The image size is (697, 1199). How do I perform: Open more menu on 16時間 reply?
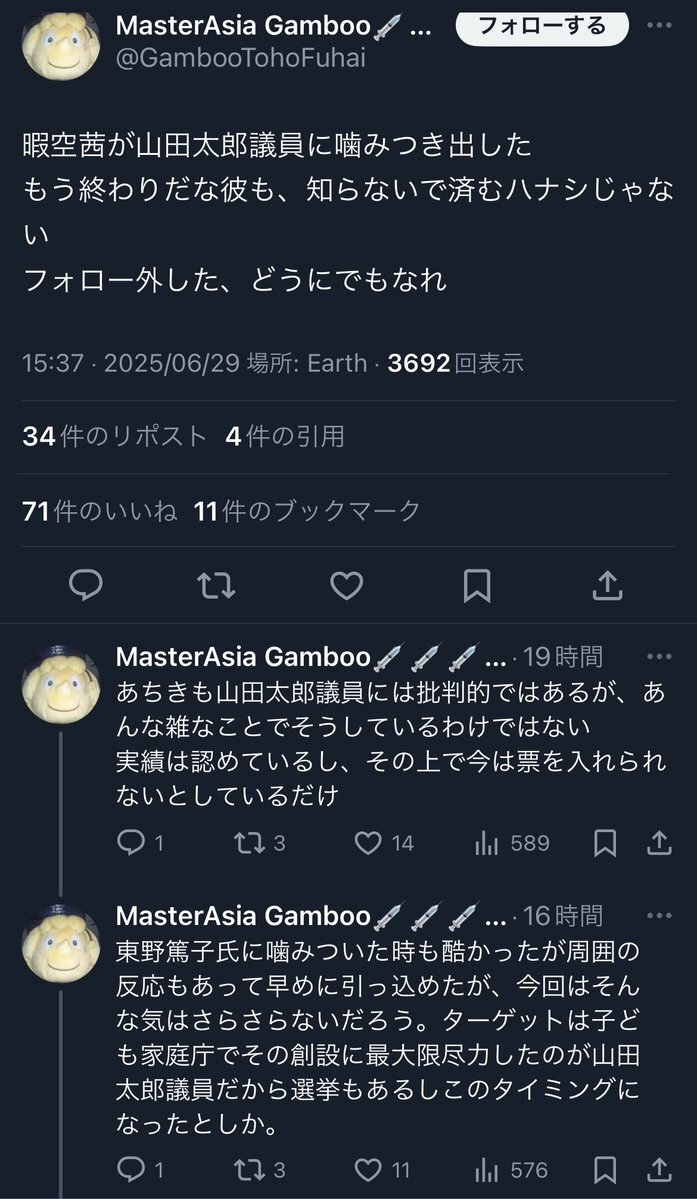tap(660, 915)
